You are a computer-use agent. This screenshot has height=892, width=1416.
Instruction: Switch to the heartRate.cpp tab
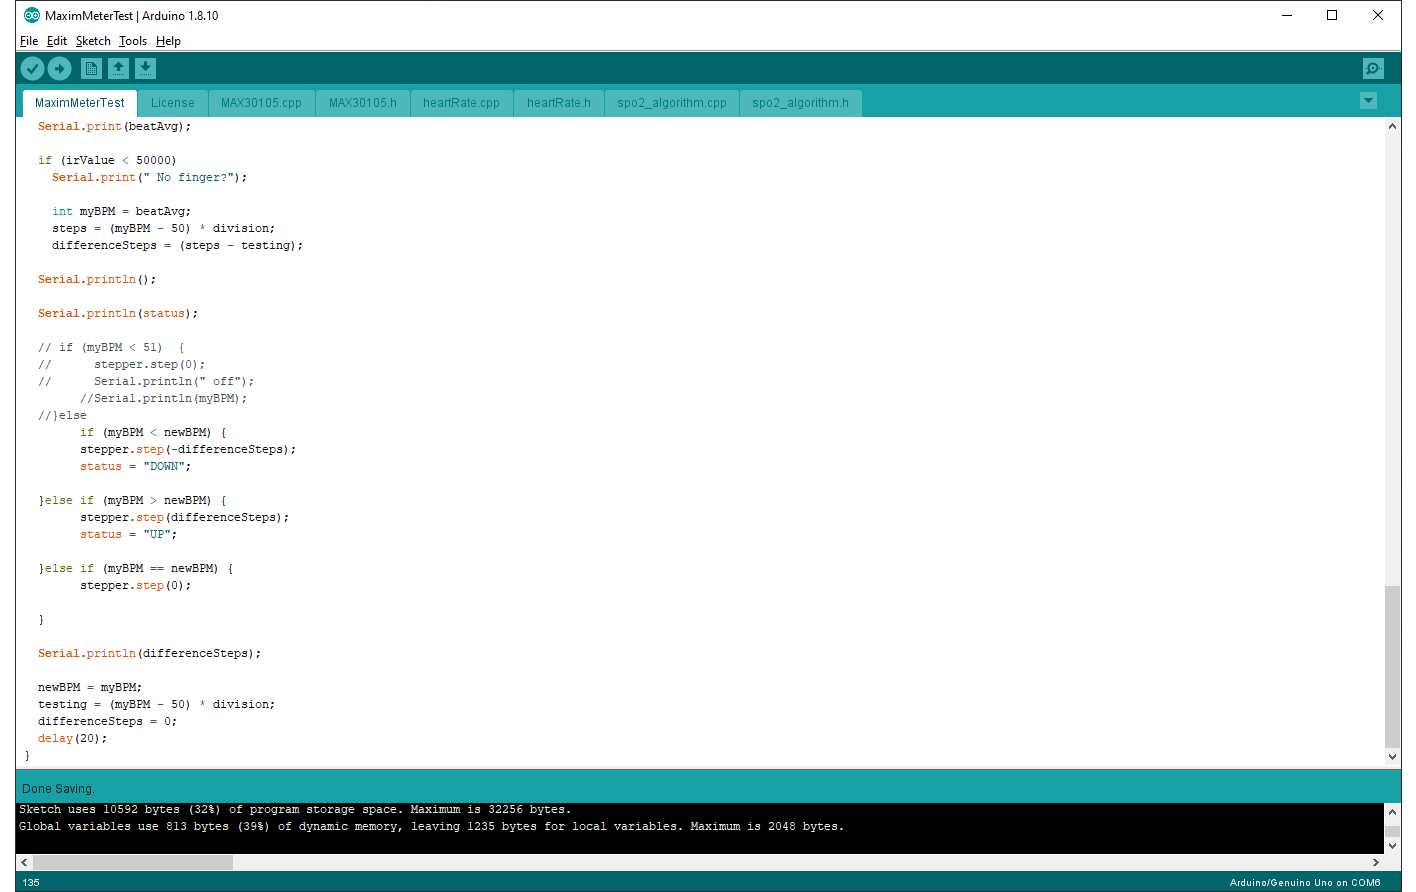pyautogui.click(x=461, y=103)
